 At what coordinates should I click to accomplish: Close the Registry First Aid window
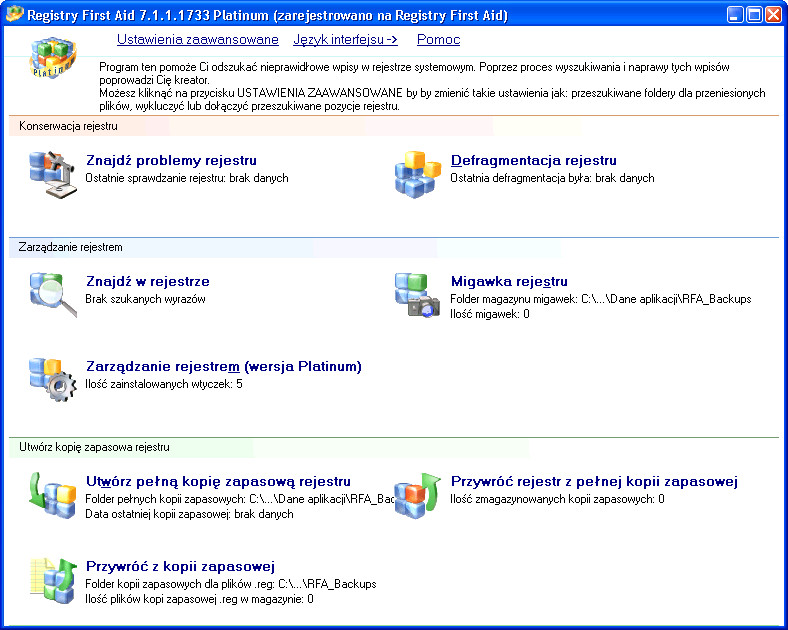[773, 14]
